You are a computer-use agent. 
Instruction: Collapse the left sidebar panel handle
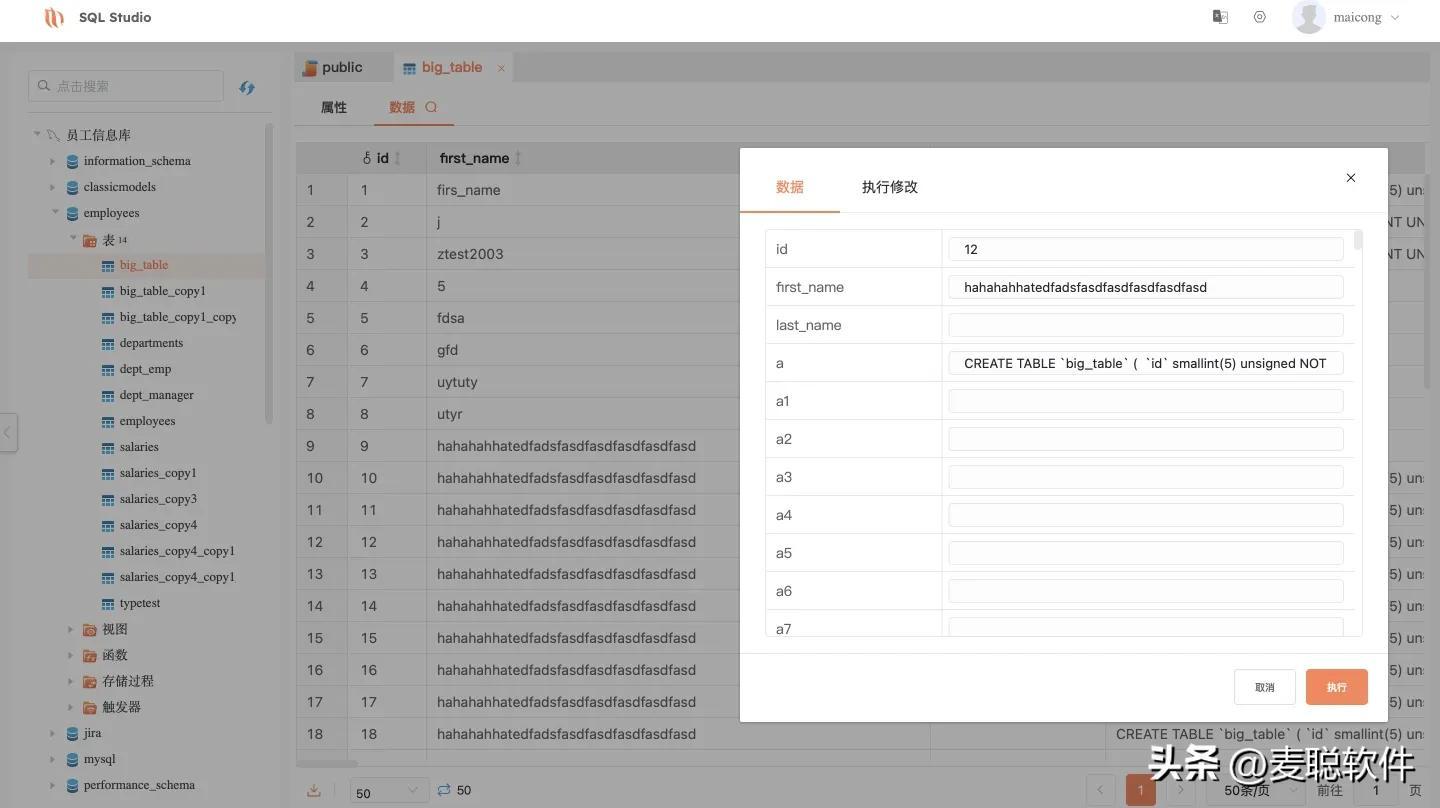8,433
